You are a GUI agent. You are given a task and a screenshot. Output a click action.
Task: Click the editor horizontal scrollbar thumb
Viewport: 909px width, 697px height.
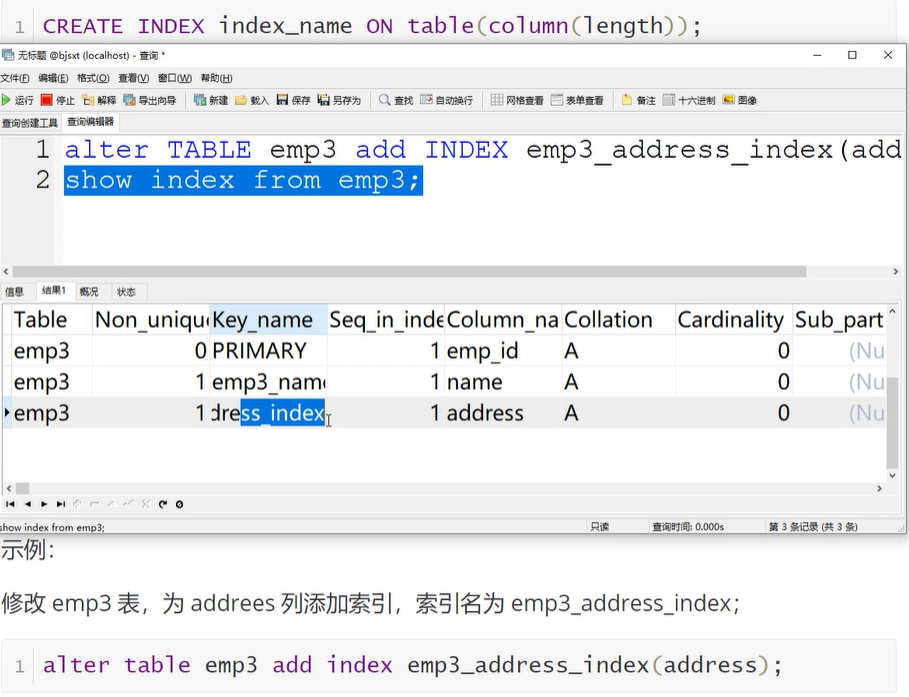[x=409, y=271]
